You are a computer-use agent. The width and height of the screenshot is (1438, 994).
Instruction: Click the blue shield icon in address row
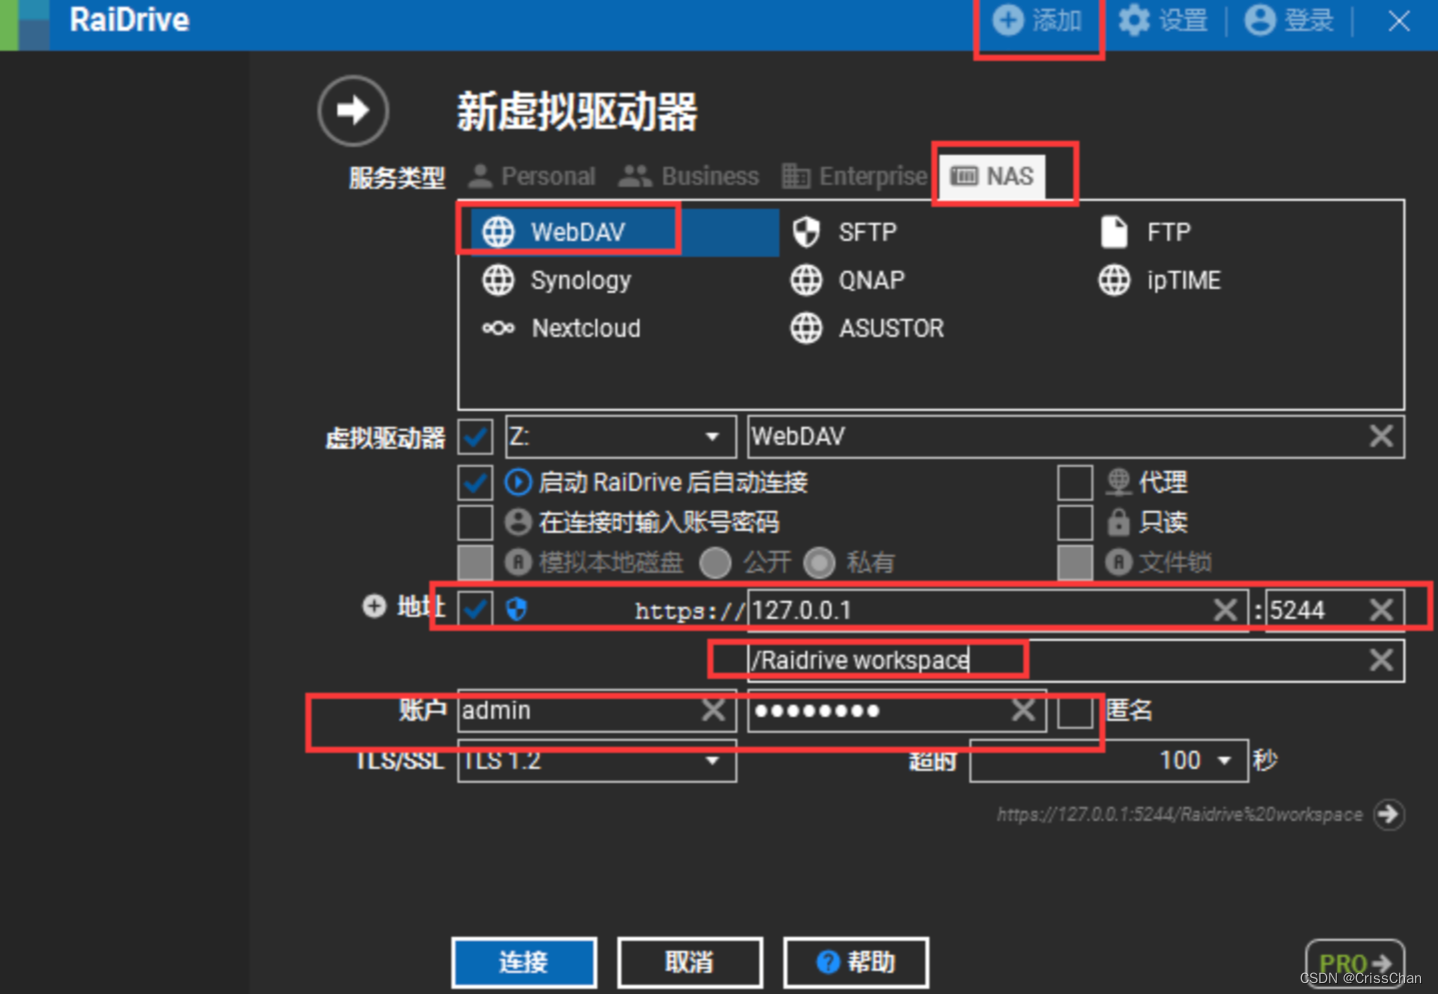[x=516, y=609]
